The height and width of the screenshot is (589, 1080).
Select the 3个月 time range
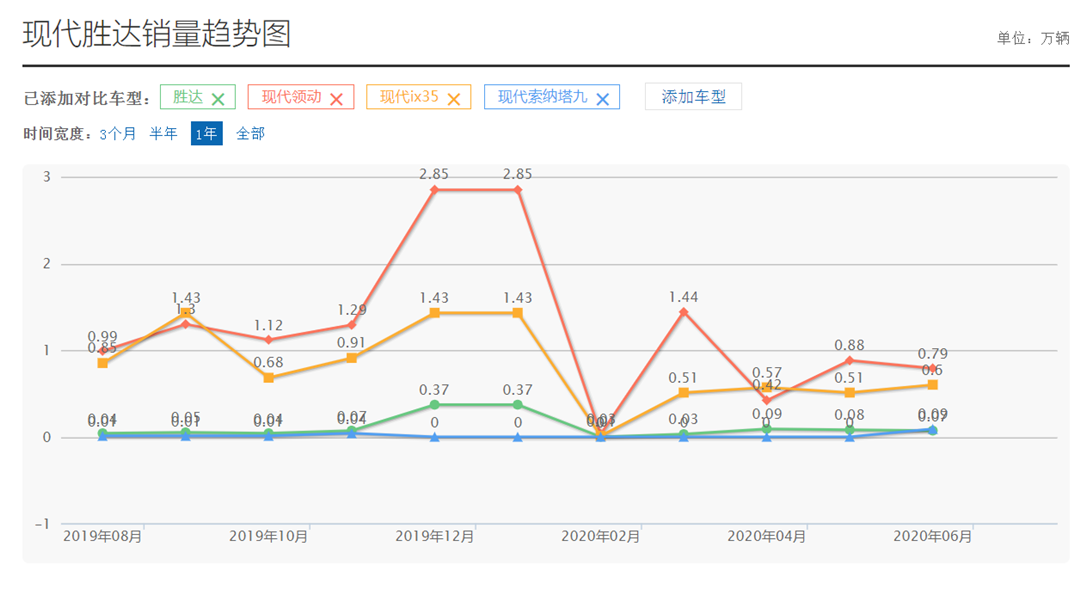point(118,133)
